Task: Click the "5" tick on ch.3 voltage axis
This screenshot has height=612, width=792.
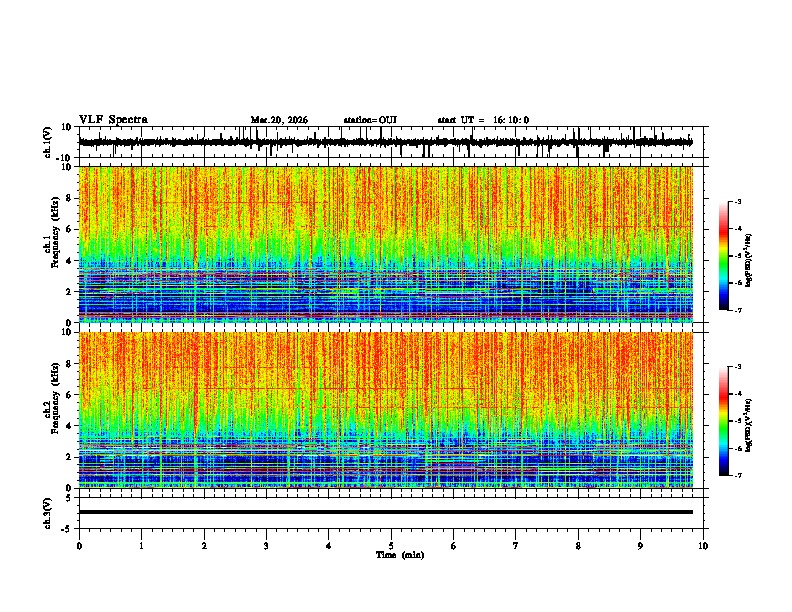Action: pyautogui.click(x=69, y=498)
